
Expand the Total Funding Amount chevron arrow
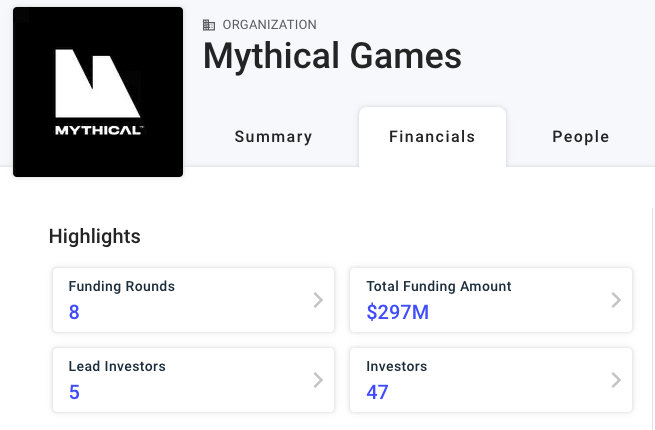[616, 300]
